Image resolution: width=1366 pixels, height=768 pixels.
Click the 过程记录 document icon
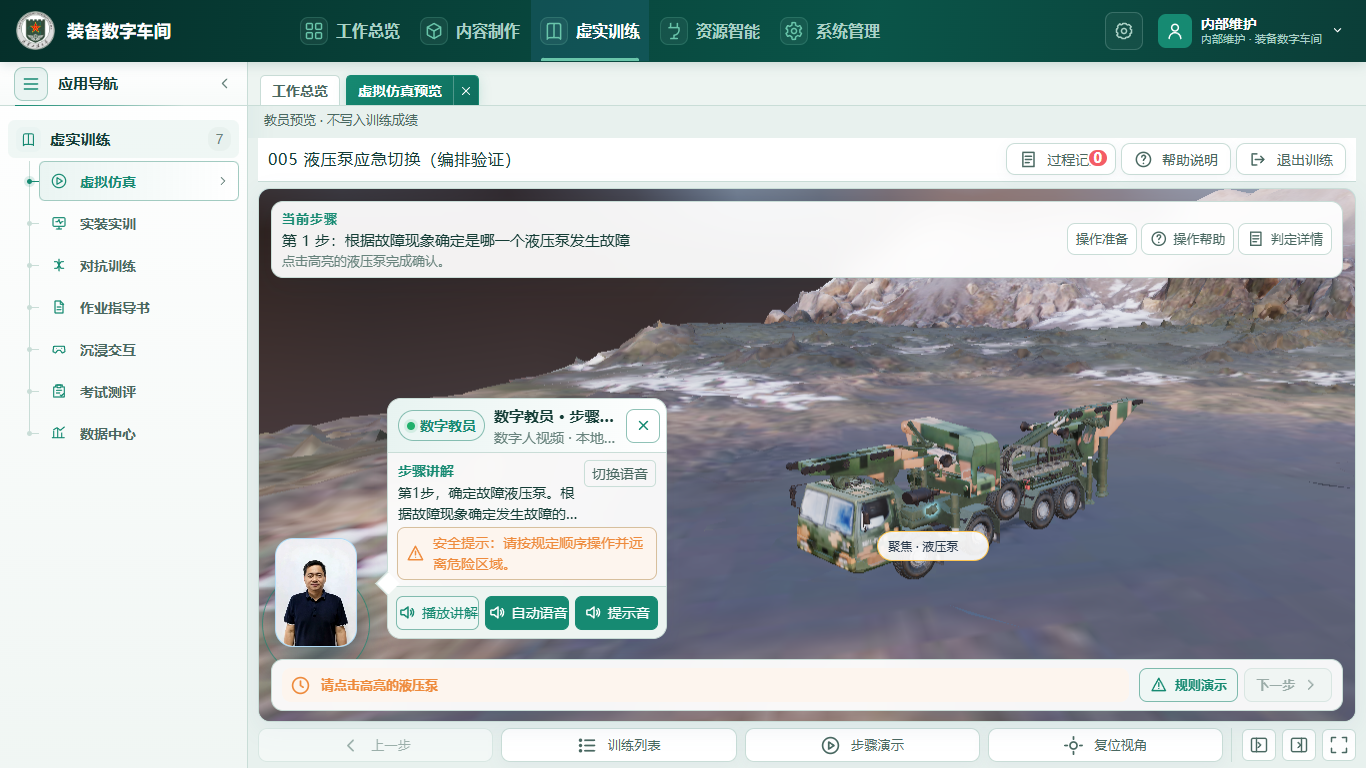1027,160
